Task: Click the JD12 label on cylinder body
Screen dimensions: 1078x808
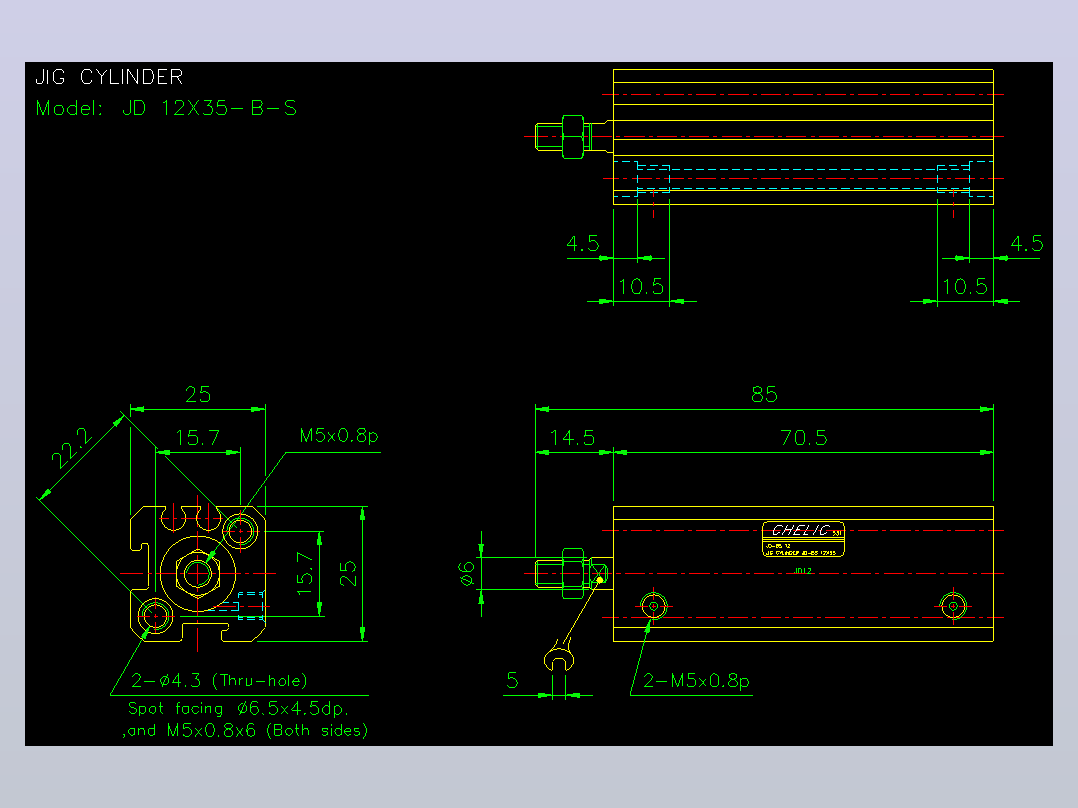Action: coord(803,571)
